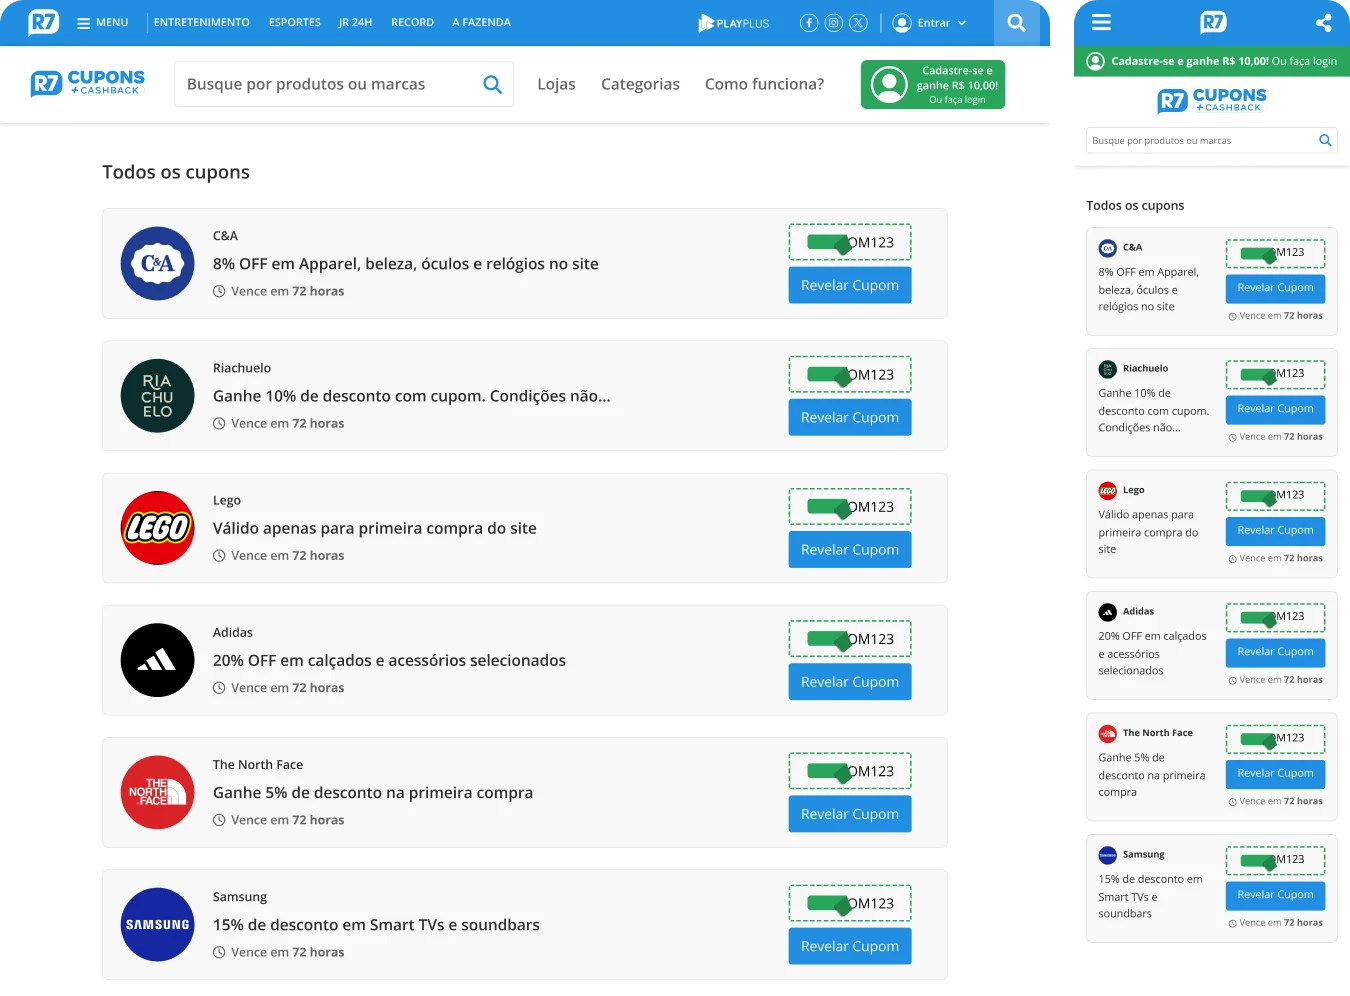Click the small North Face logo in mobile card

1107,733
